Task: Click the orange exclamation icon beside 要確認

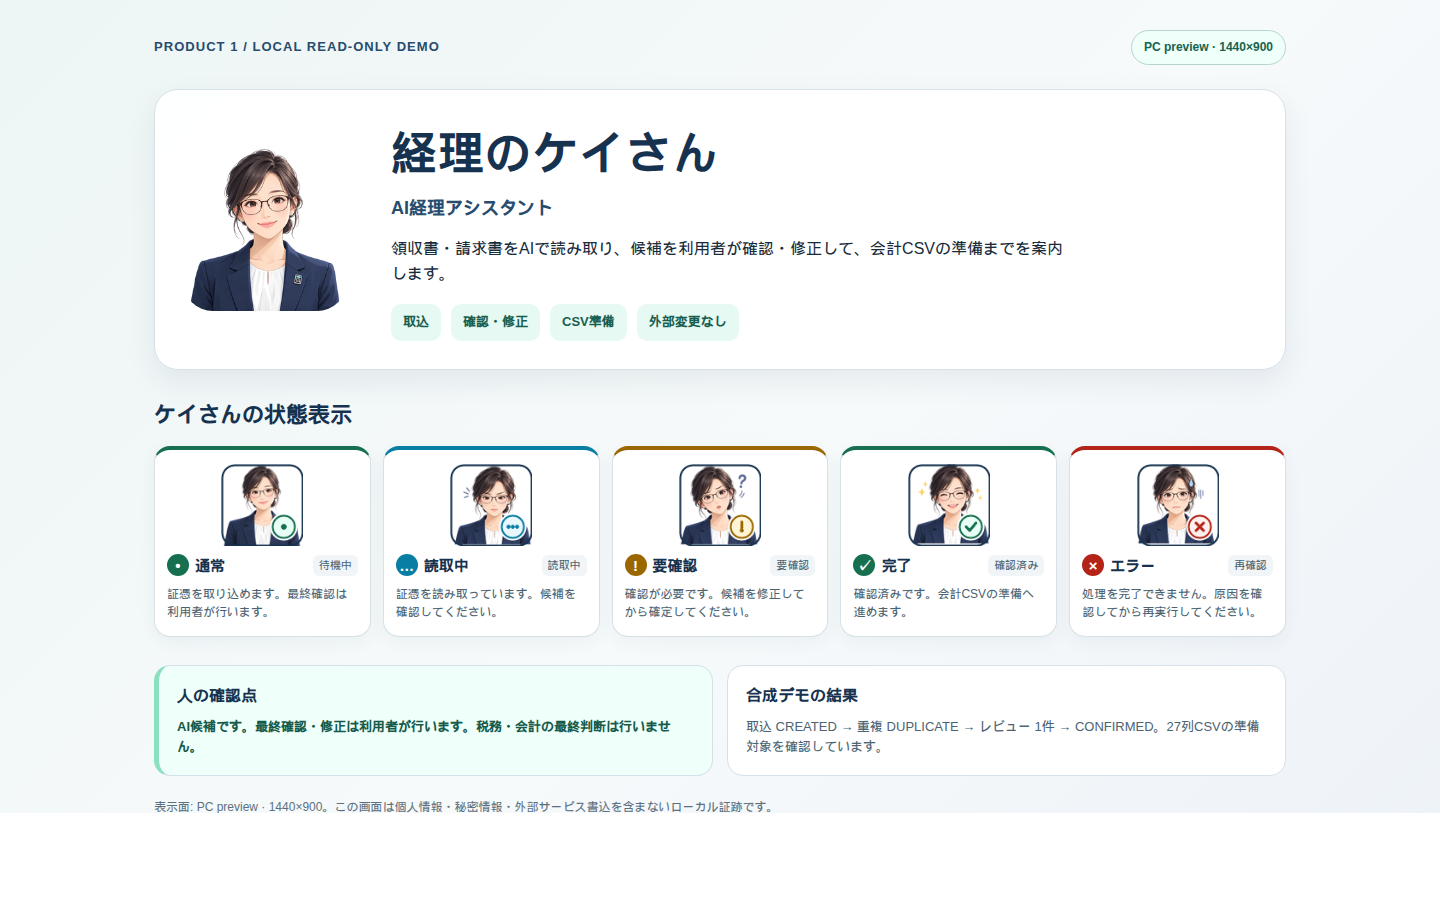Action: 636,566
